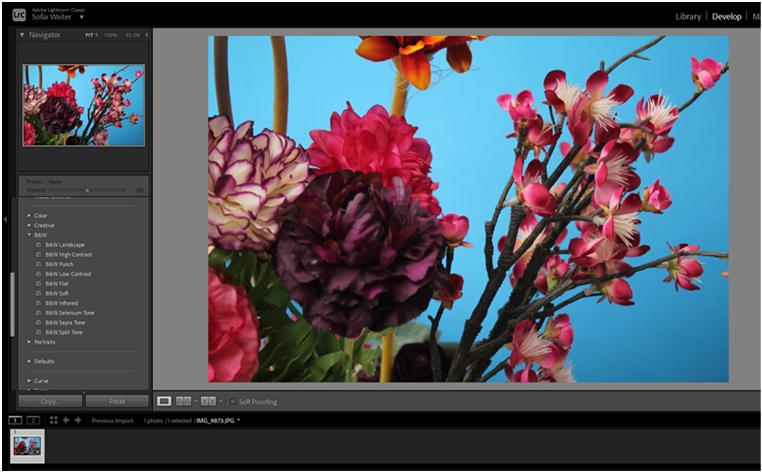Click the Lrc Lightroom Classic logo

[x=19, y=15]
